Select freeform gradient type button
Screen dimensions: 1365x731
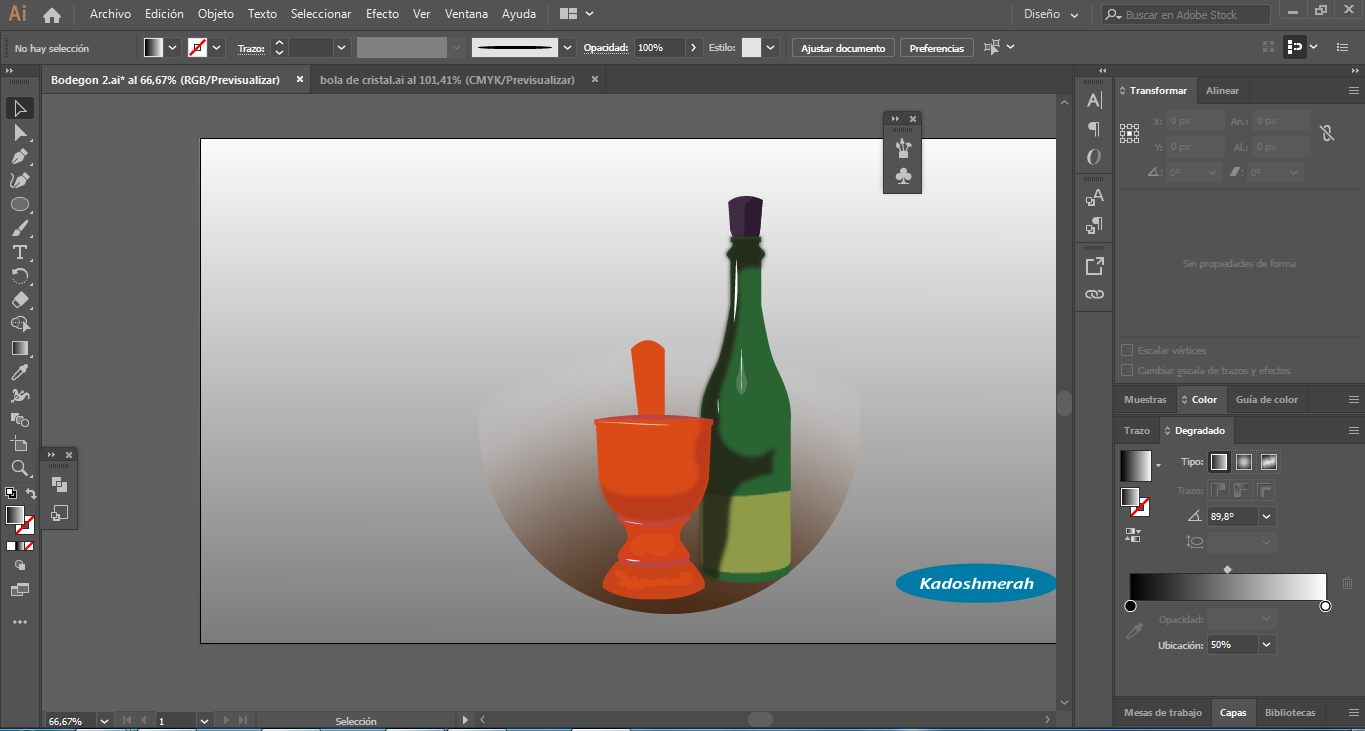1268,462
